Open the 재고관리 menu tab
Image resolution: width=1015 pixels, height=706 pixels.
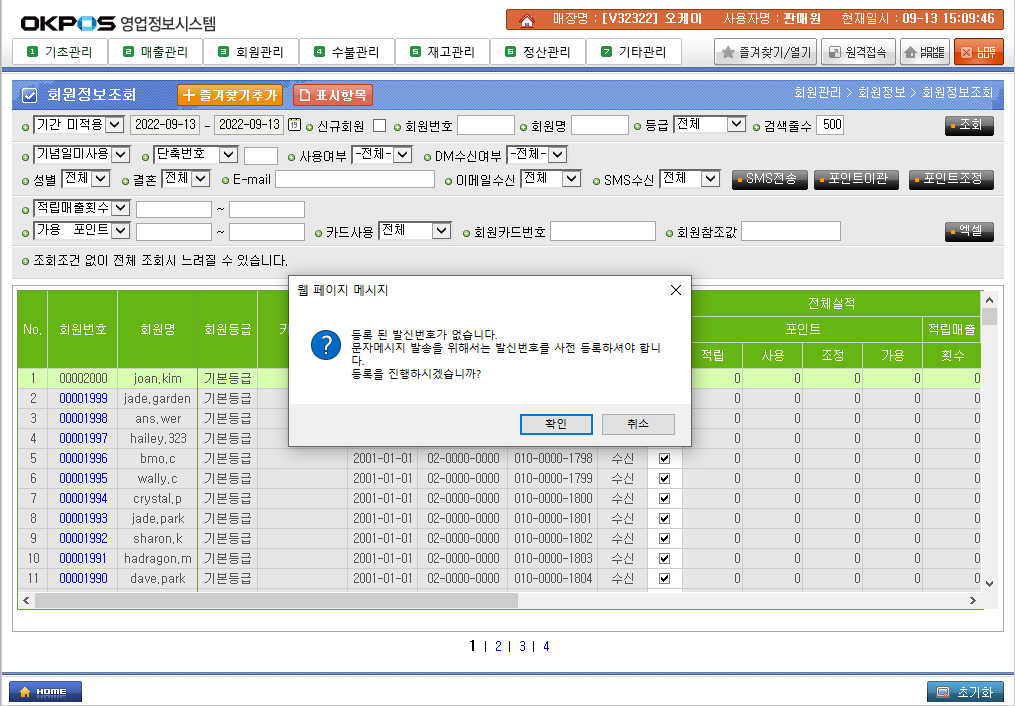click(x=443, y=52)
